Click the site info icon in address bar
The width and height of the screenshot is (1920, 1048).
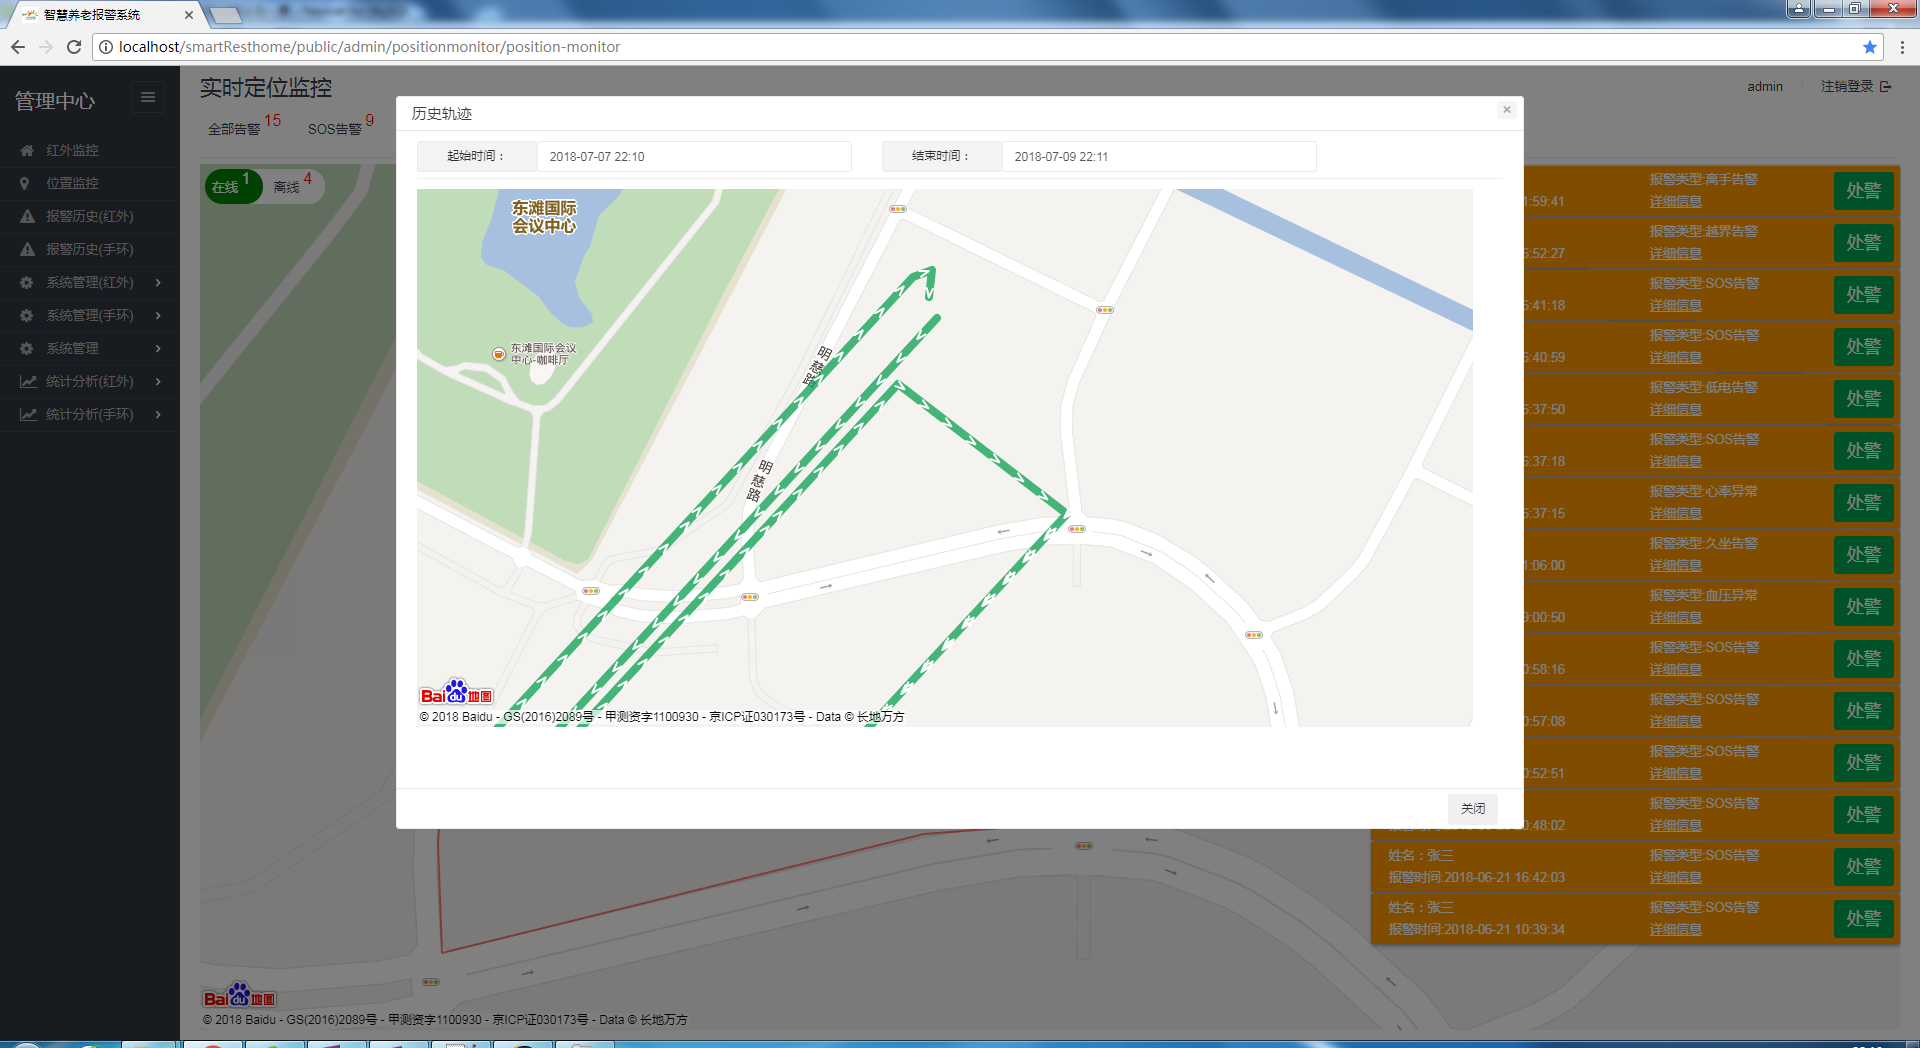106,47
